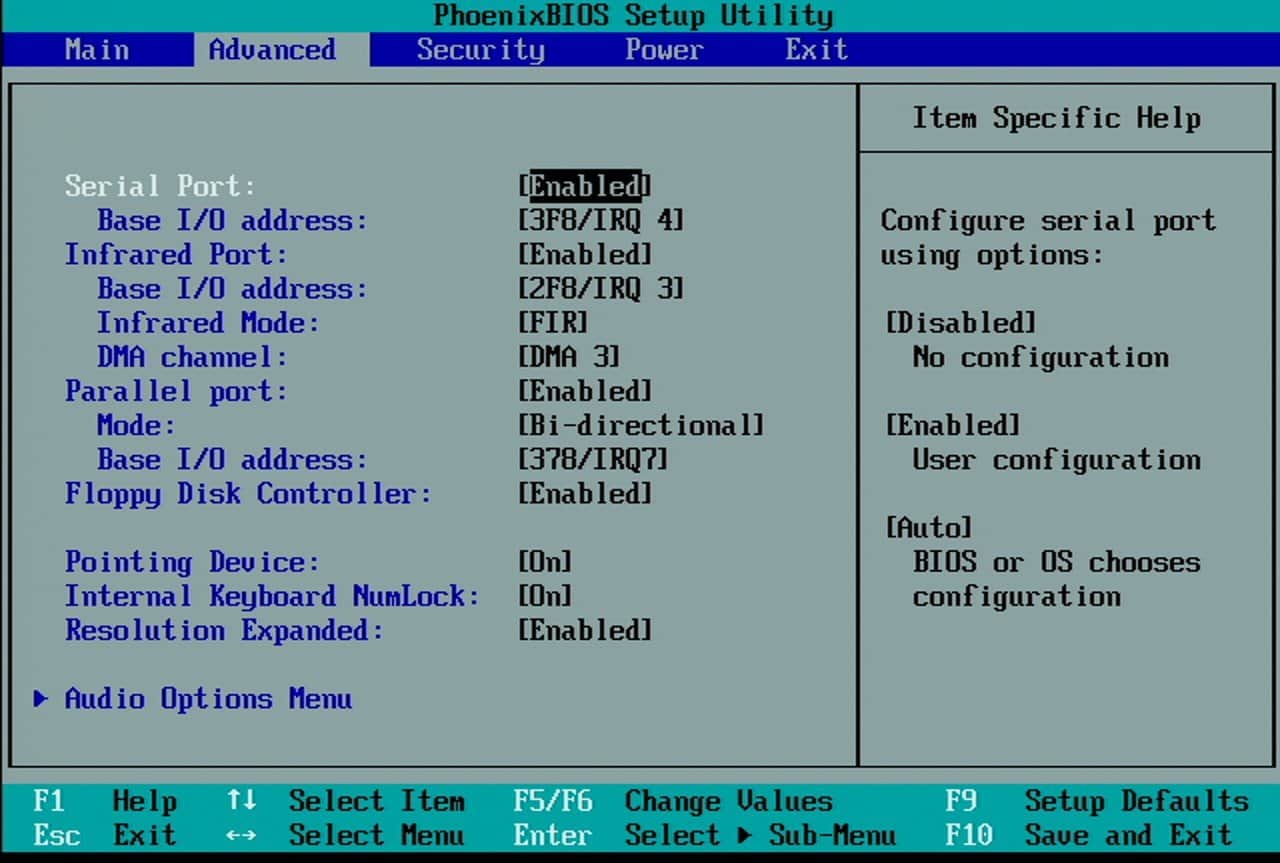Click the 'User configuration' help text
This screenshot has height=863, width=1280.
click(x=1056, y=460)
